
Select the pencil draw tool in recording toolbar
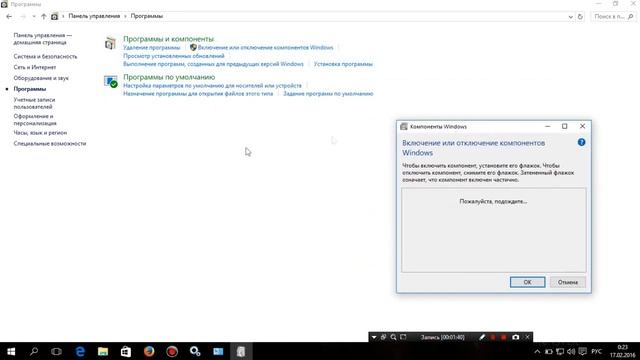pos(482,337)
